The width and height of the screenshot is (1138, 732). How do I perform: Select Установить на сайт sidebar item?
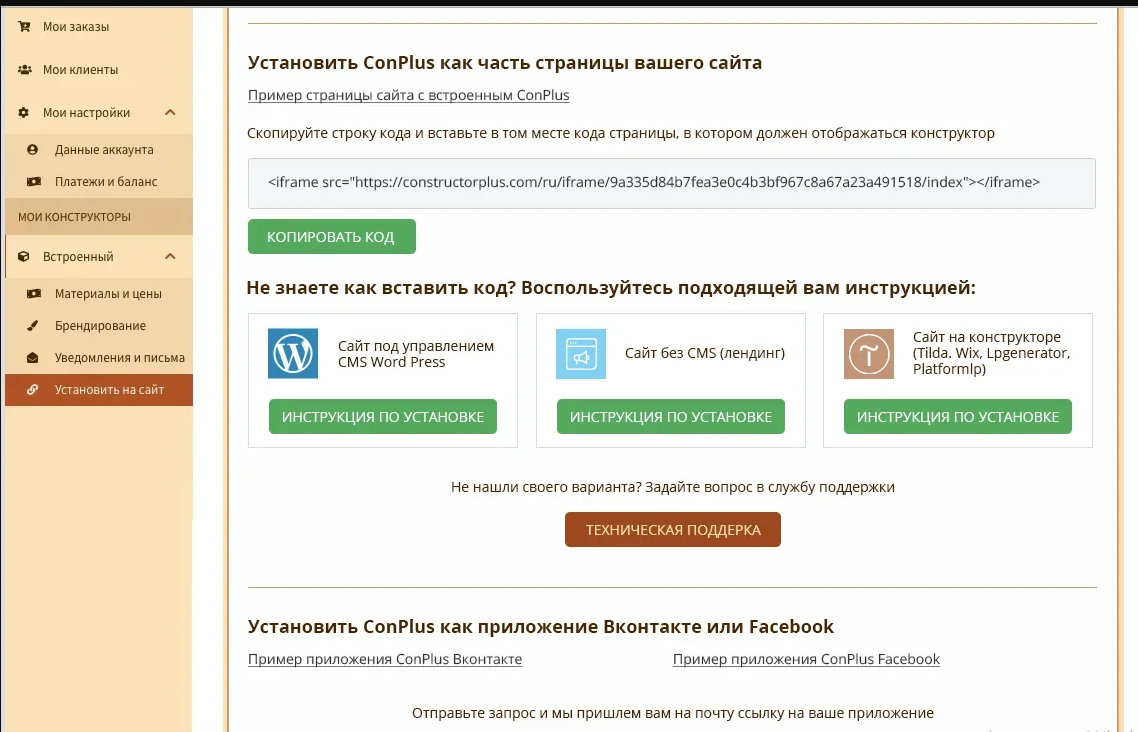(x=109, y=390)
